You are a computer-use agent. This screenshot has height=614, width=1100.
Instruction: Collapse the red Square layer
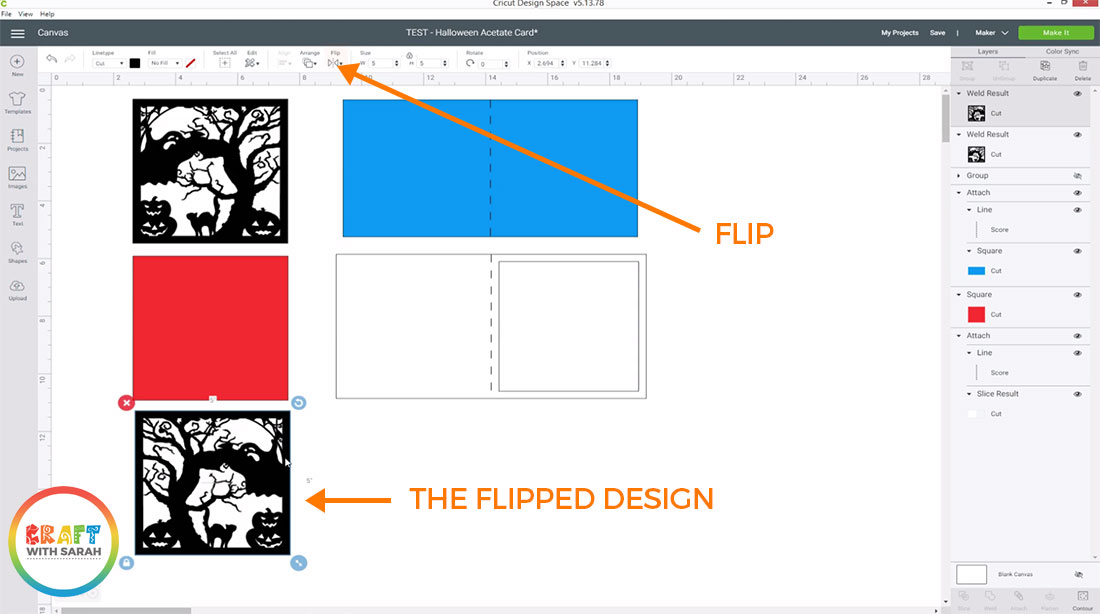[x=959, y=295]
